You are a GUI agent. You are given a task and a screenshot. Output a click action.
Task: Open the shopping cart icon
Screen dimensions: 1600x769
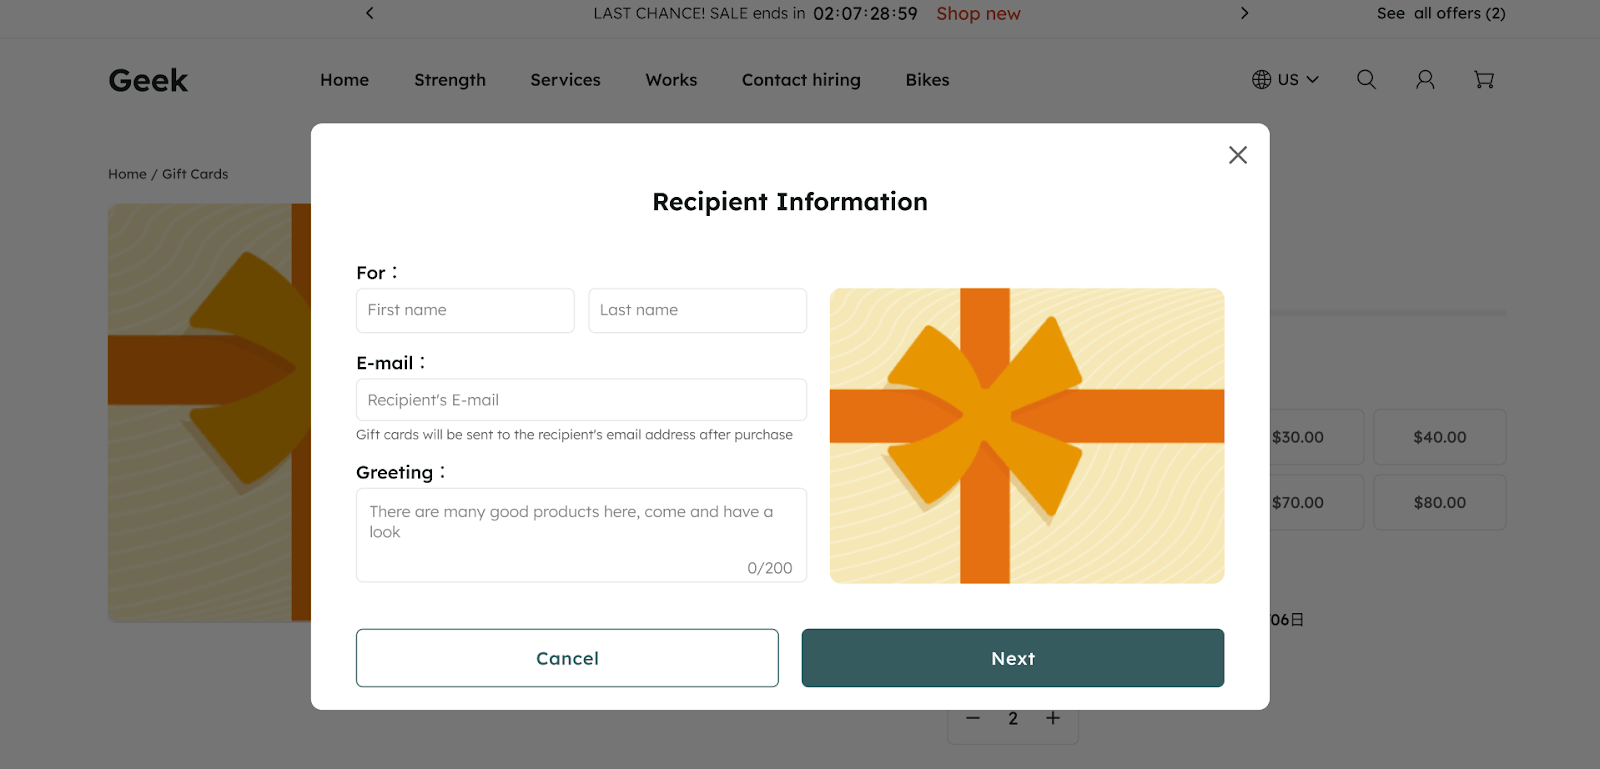1484,80
